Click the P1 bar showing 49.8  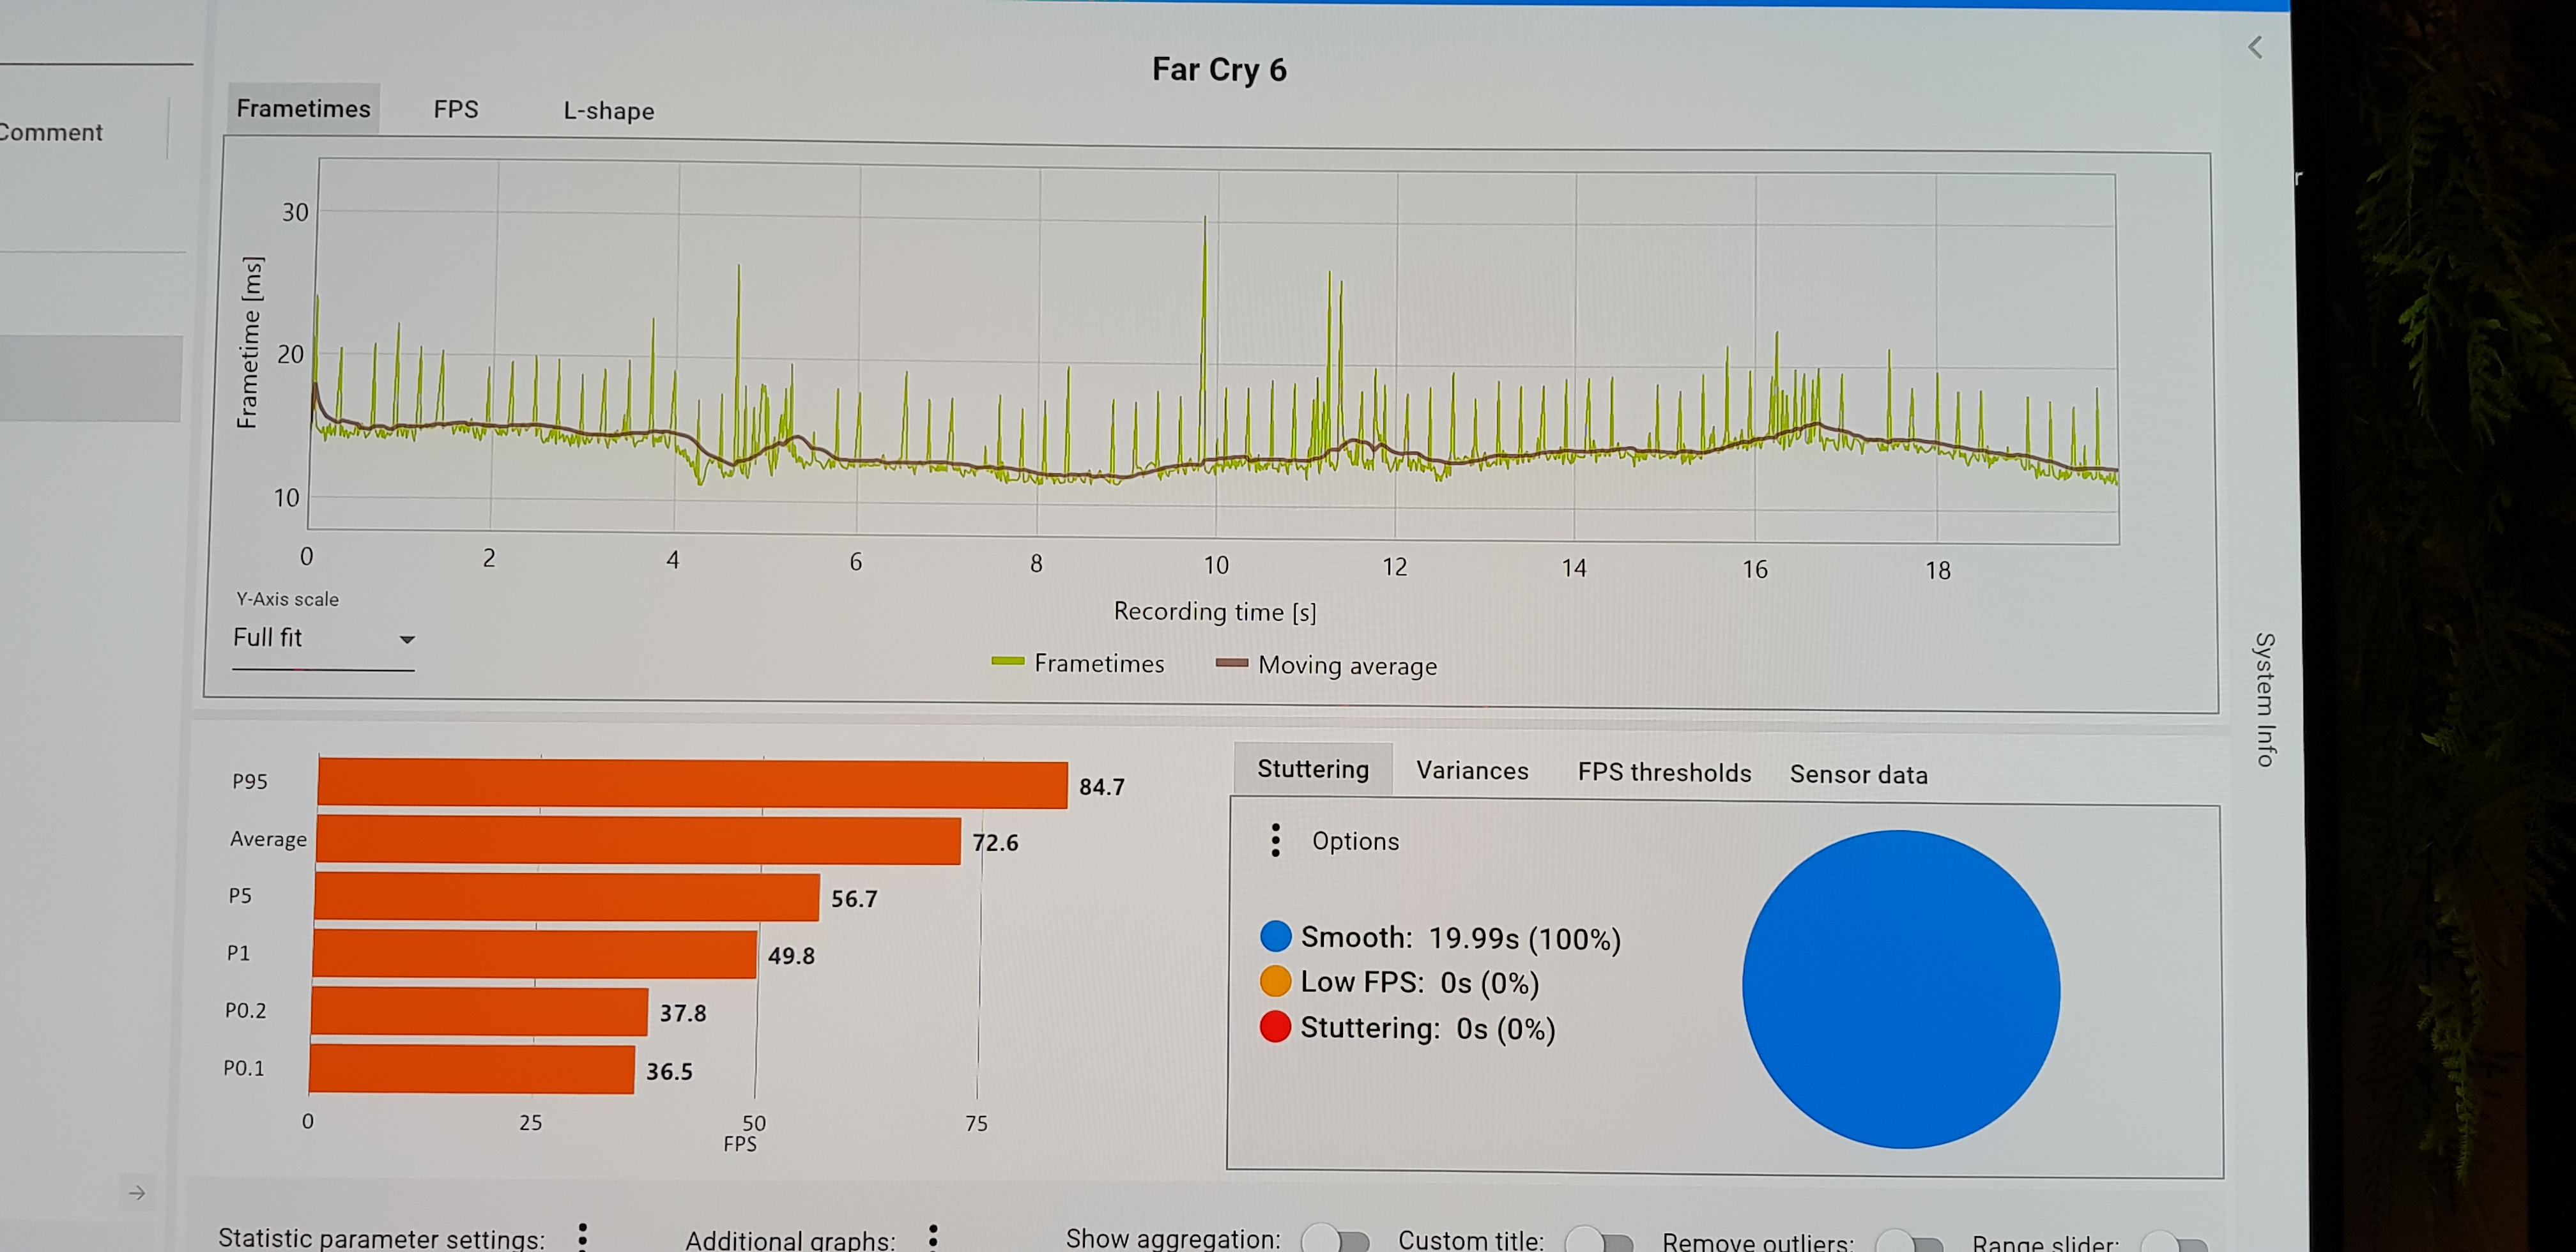[x=534, y=953]
